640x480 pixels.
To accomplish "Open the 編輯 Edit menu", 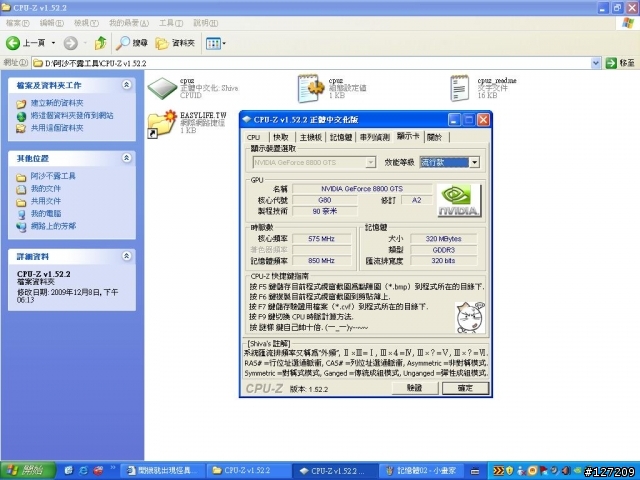I will pyautogui.click(x=51, y=23).
